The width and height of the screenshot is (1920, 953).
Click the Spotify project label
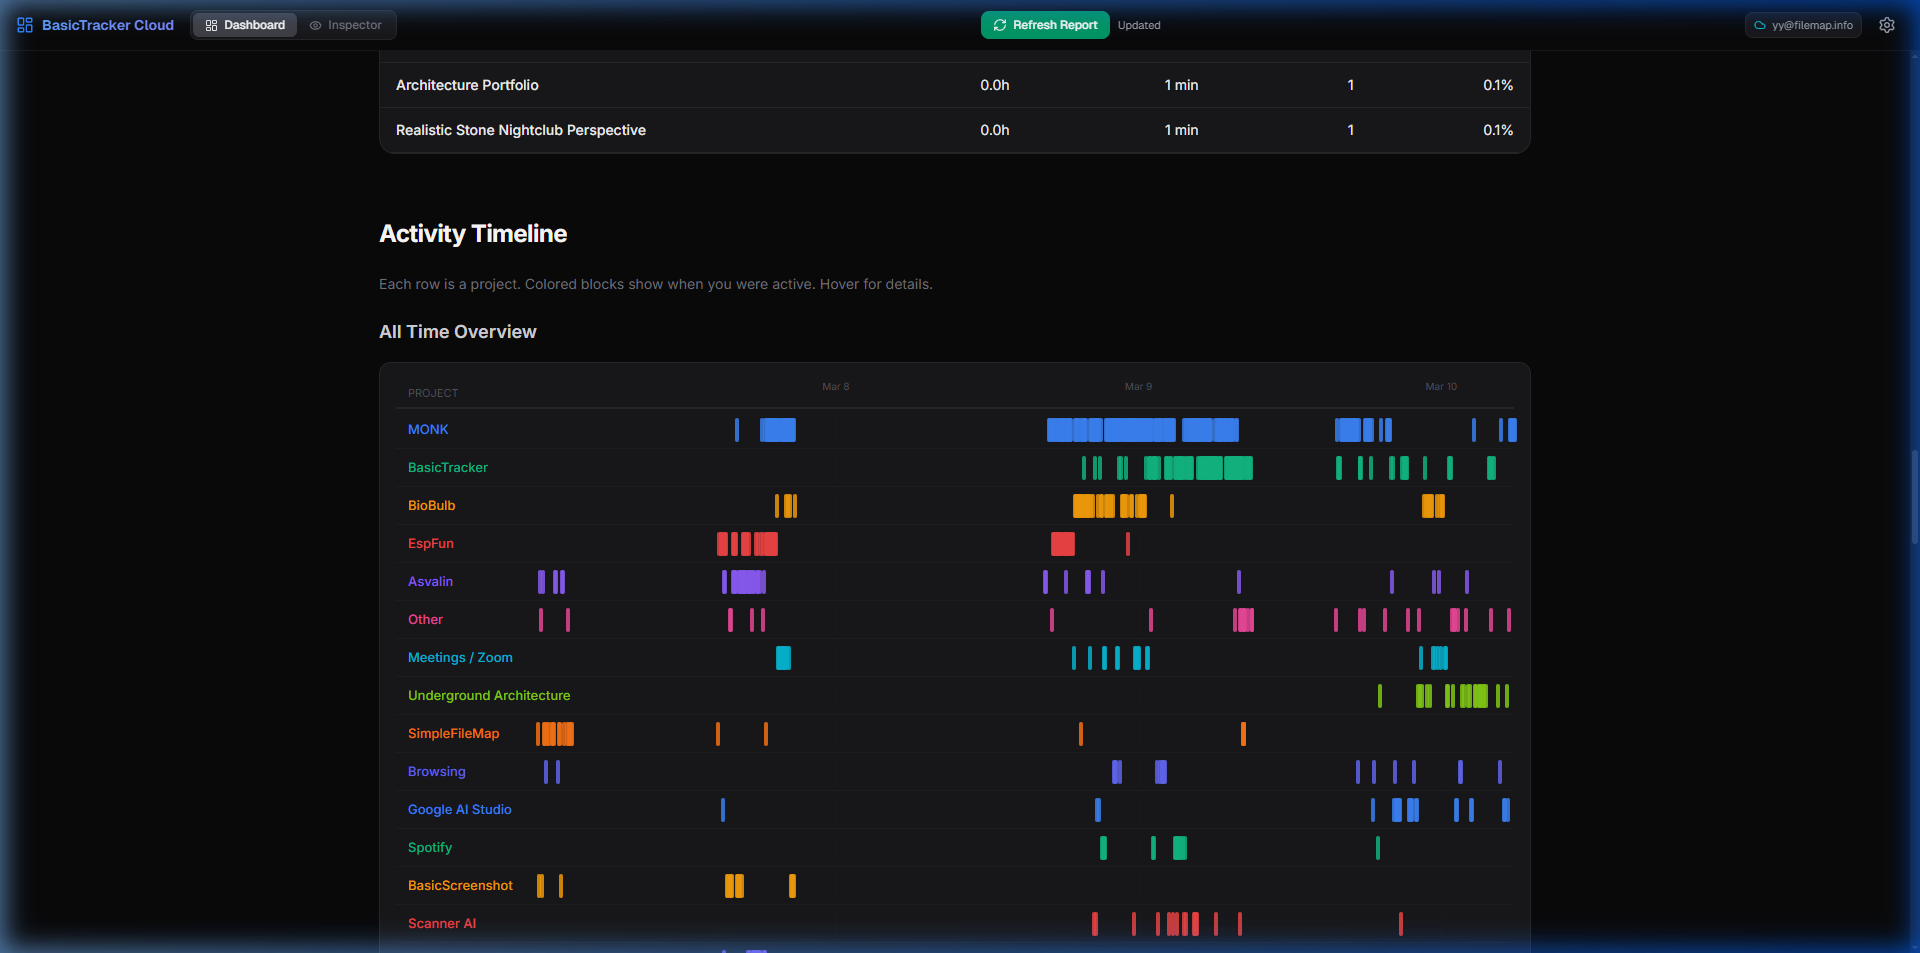[x=429, y=847]
